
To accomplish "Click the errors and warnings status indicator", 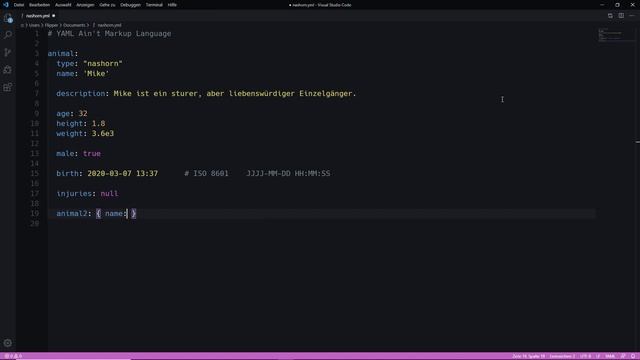I will (x=13, y=356).
